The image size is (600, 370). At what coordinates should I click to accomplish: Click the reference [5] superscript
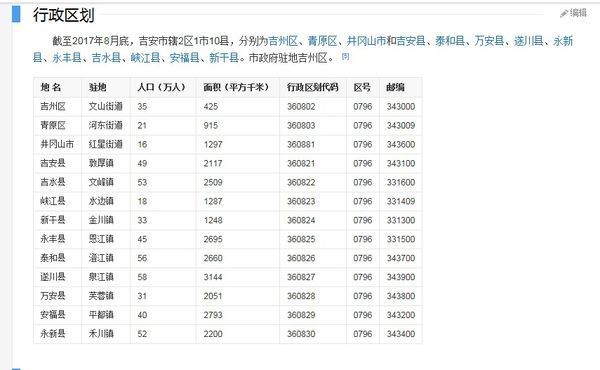(346, 56)
